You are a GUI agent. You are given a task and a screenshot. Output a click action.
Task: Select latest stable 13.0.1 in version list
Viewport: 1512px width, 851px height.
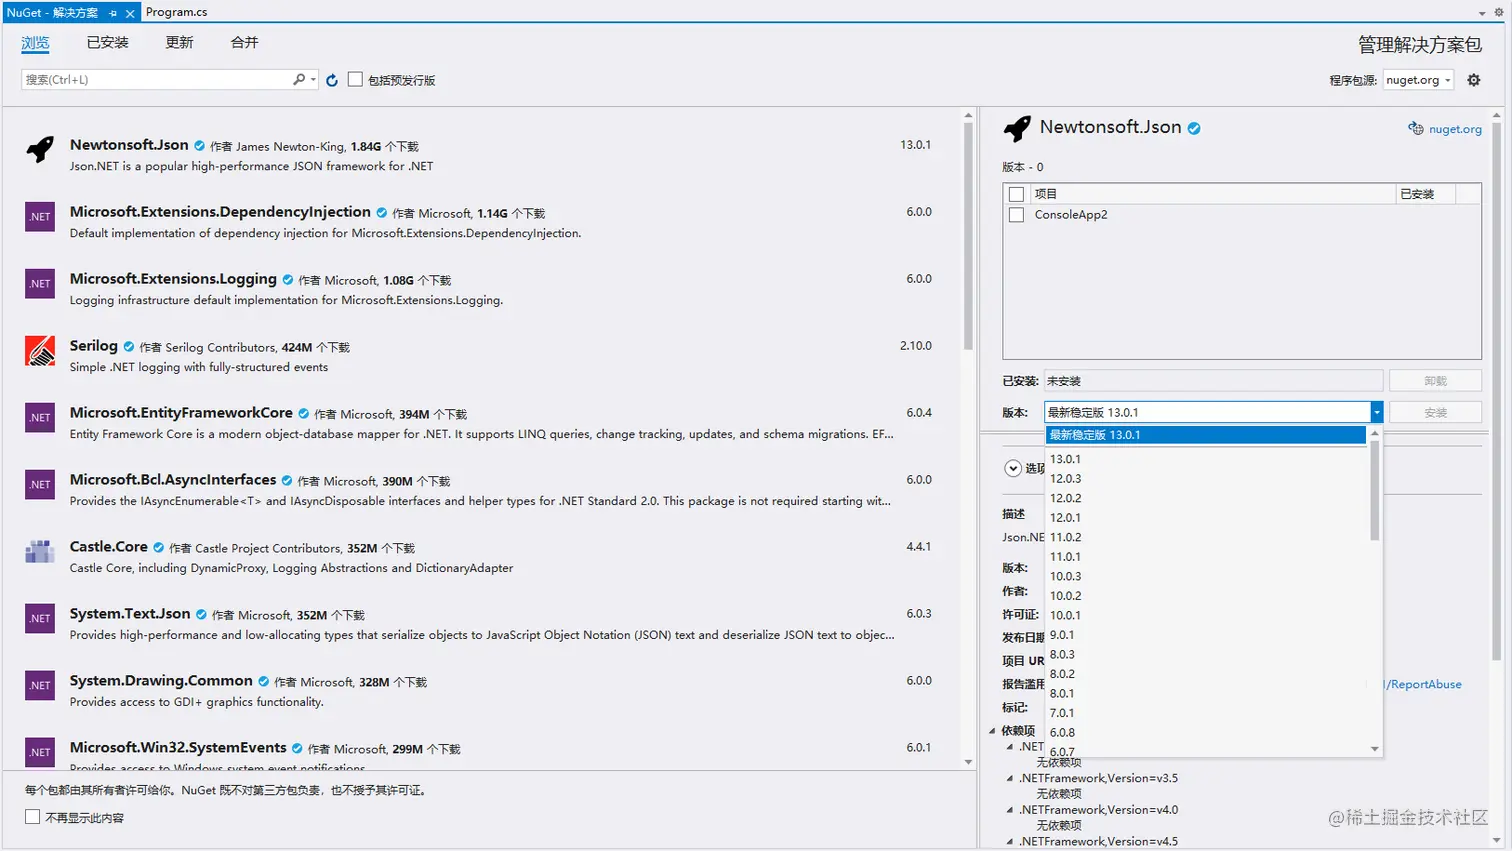point(1206,435)
